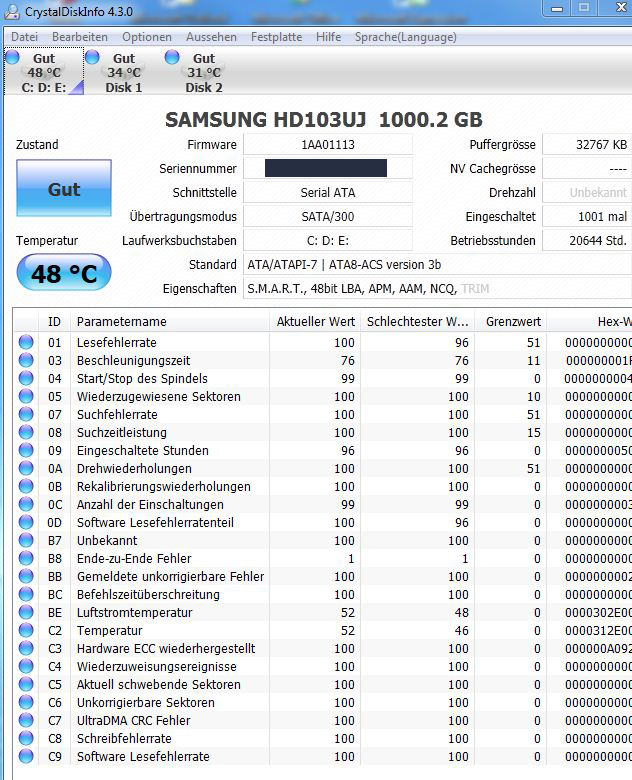Switch to Disk 1 tab

point(123,72)
